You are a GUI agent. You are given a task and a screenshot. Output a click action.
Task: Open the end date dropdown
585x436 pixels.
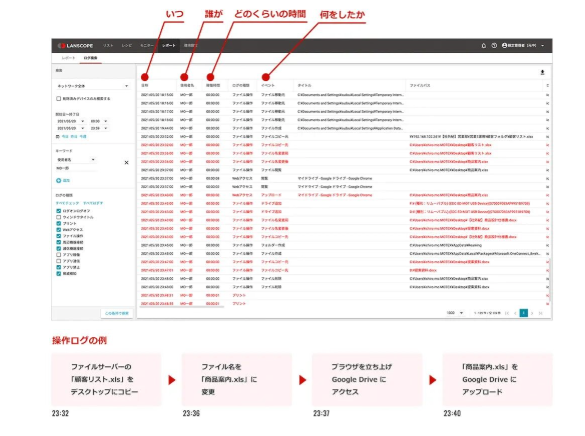tap(71, 128)
